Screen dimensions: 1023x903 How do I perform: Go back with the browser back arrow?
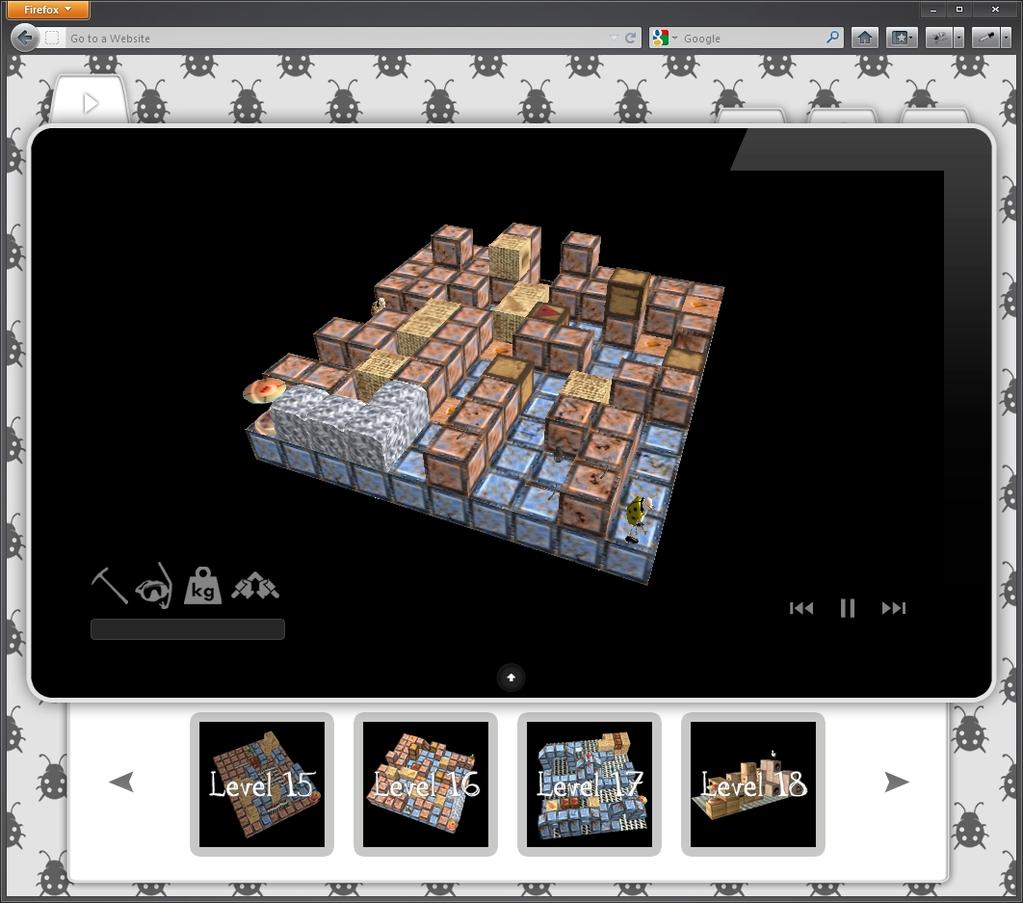25,38
